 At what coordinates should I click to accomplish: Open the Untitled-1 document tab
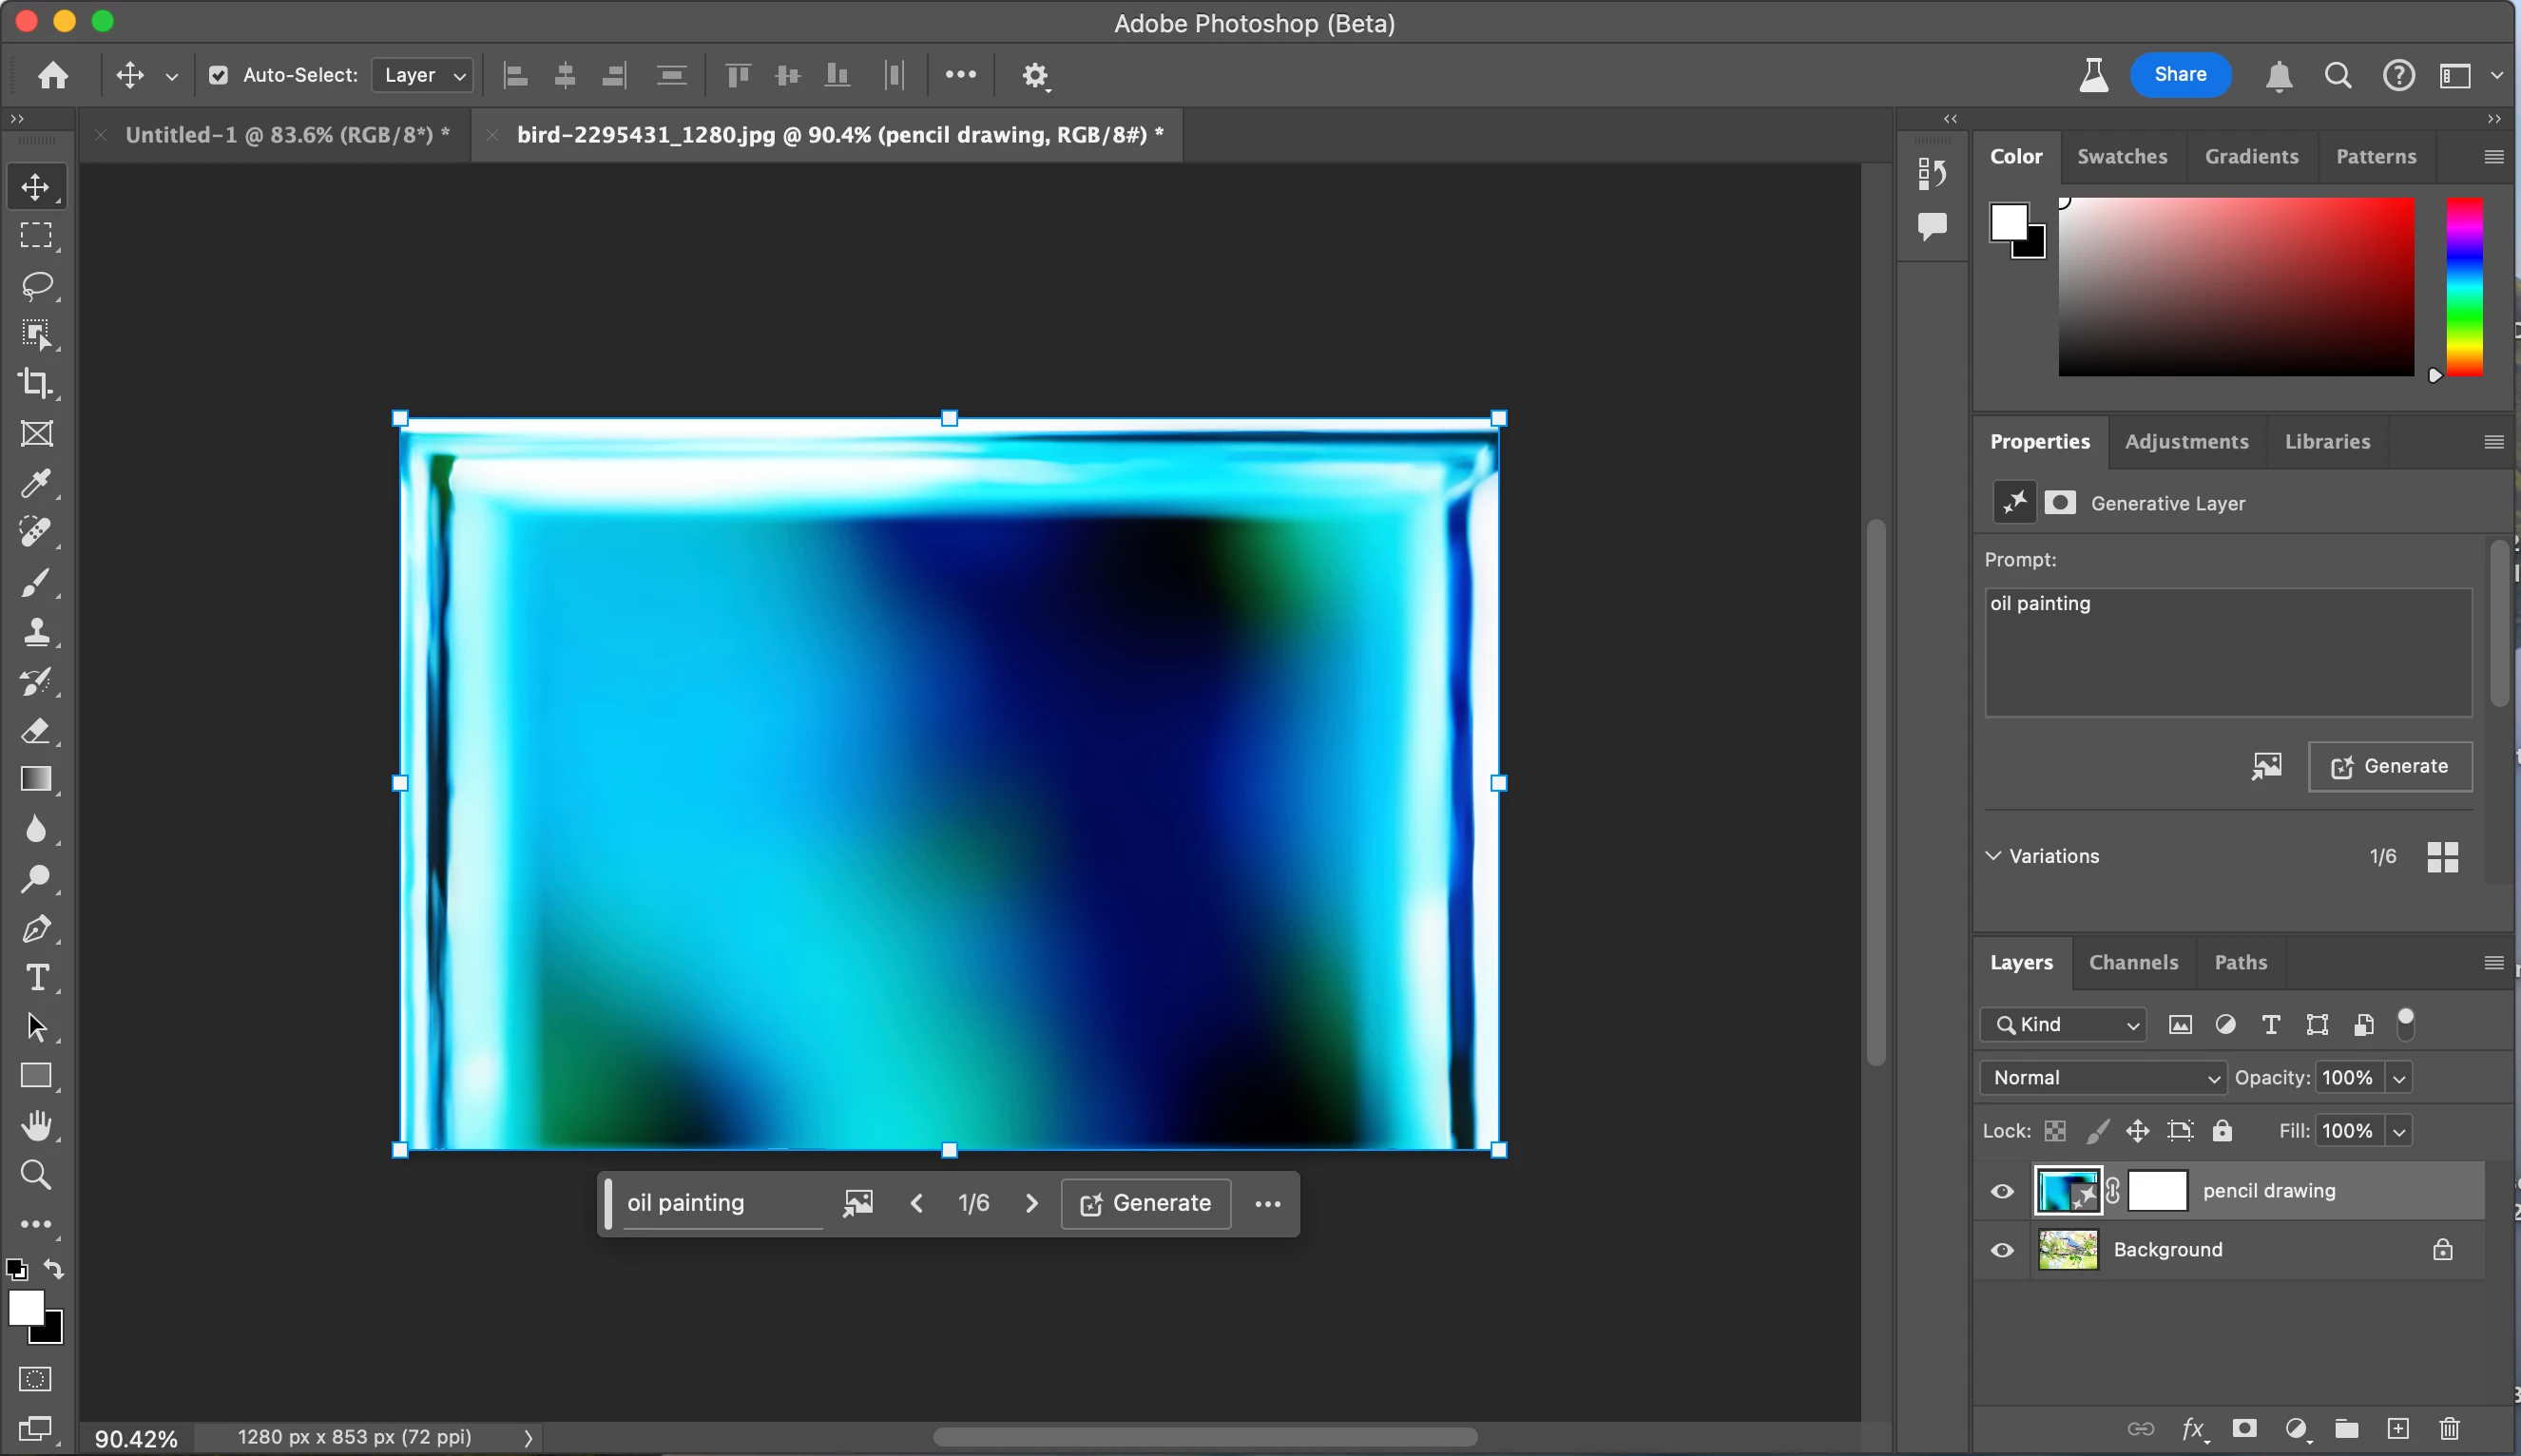tap(287, 135)
